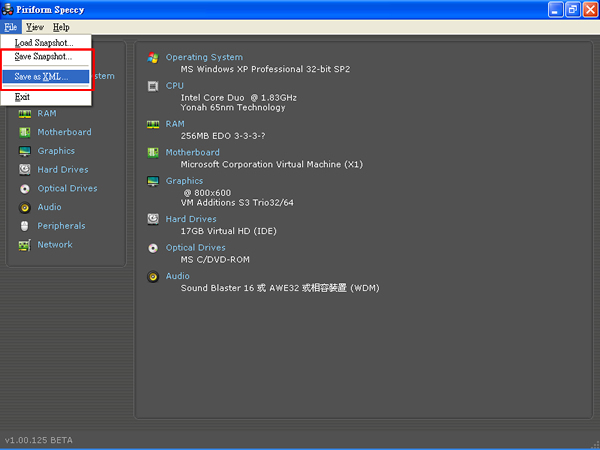The width and height of the screenshot is (600, 450).
Task: Click the CPU heading in the summary
Action: [x=174, y=86]
